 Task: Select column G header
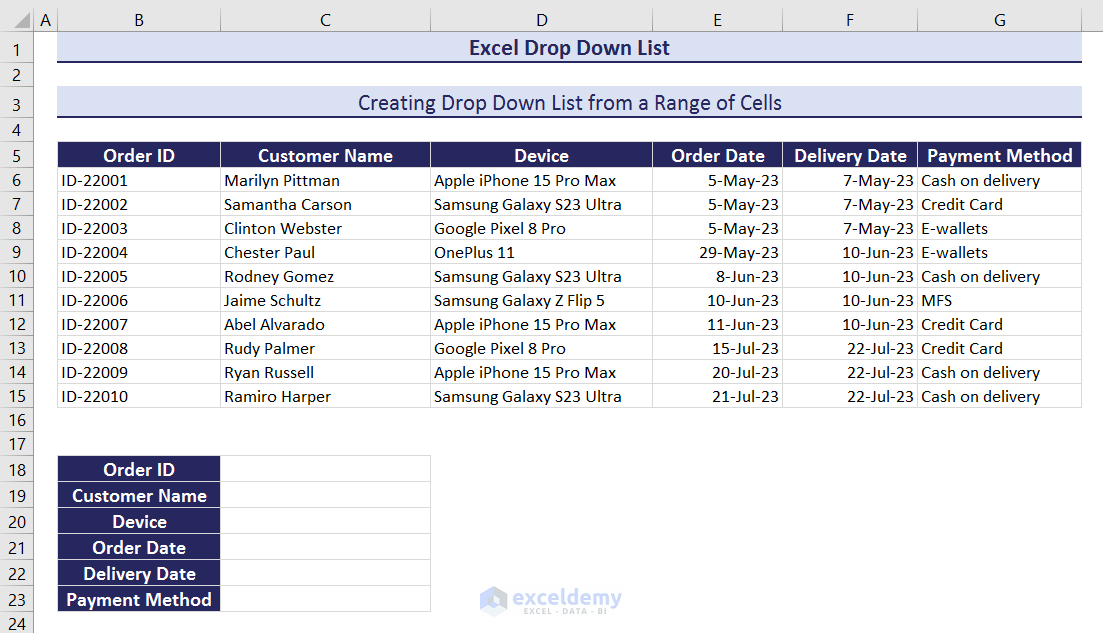1000,20
